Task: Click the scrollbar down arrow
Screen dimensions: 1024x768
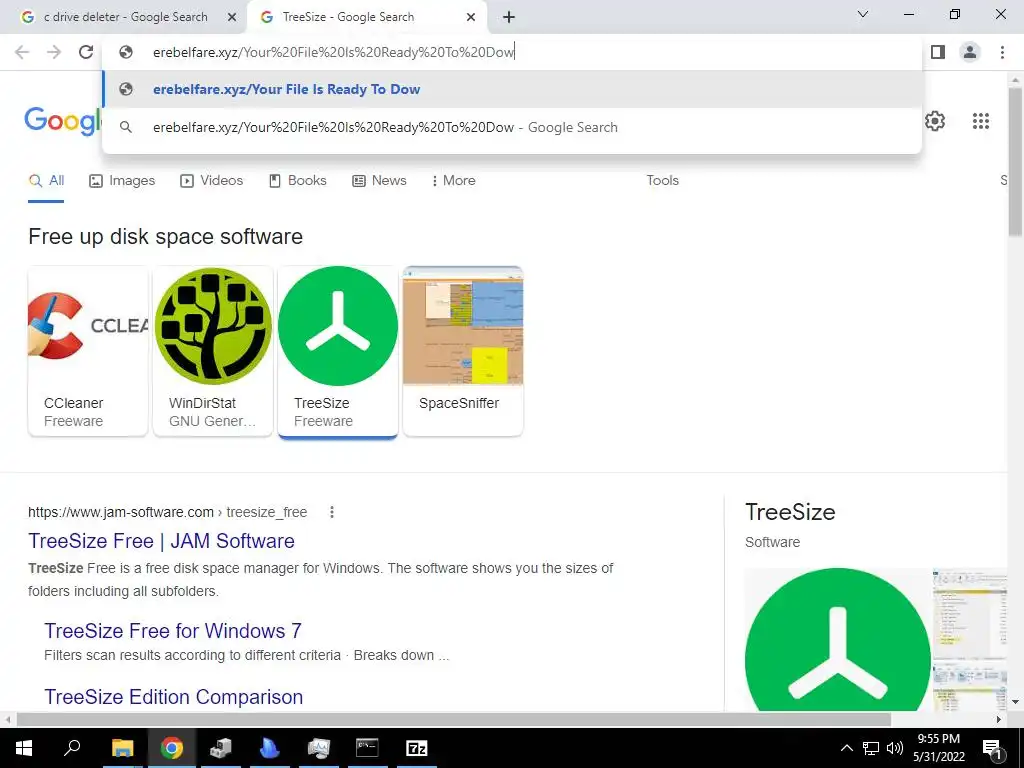Action: (1015, 702)
